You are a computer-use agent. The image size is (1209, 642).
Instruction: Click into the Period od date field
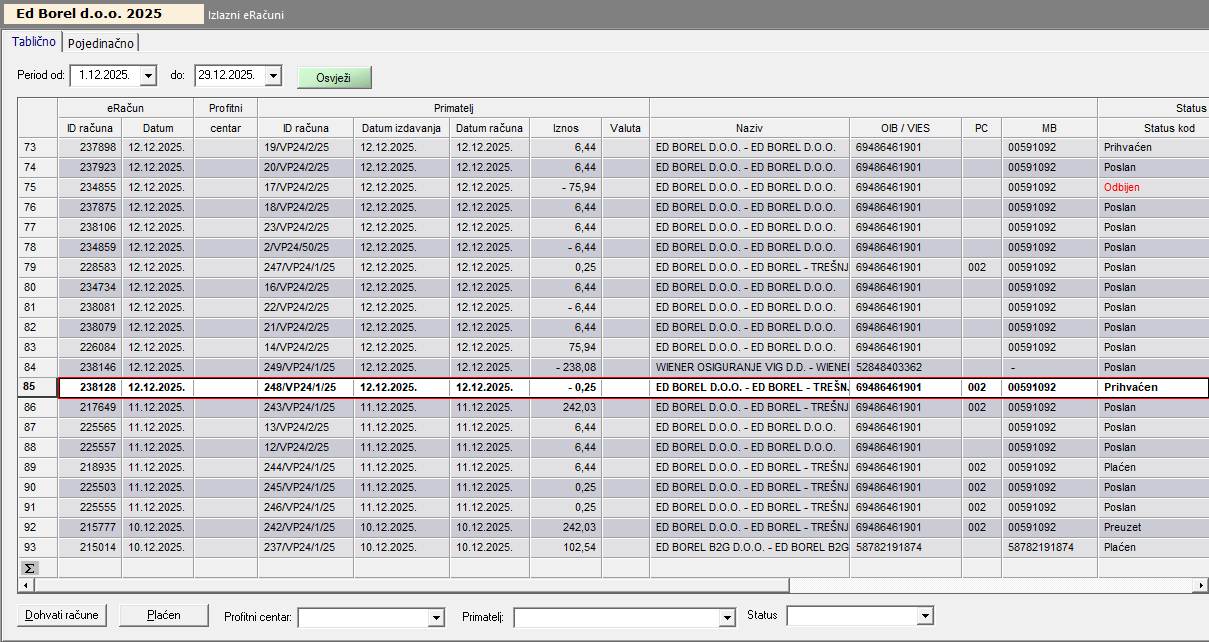click(x=104, y=76)
